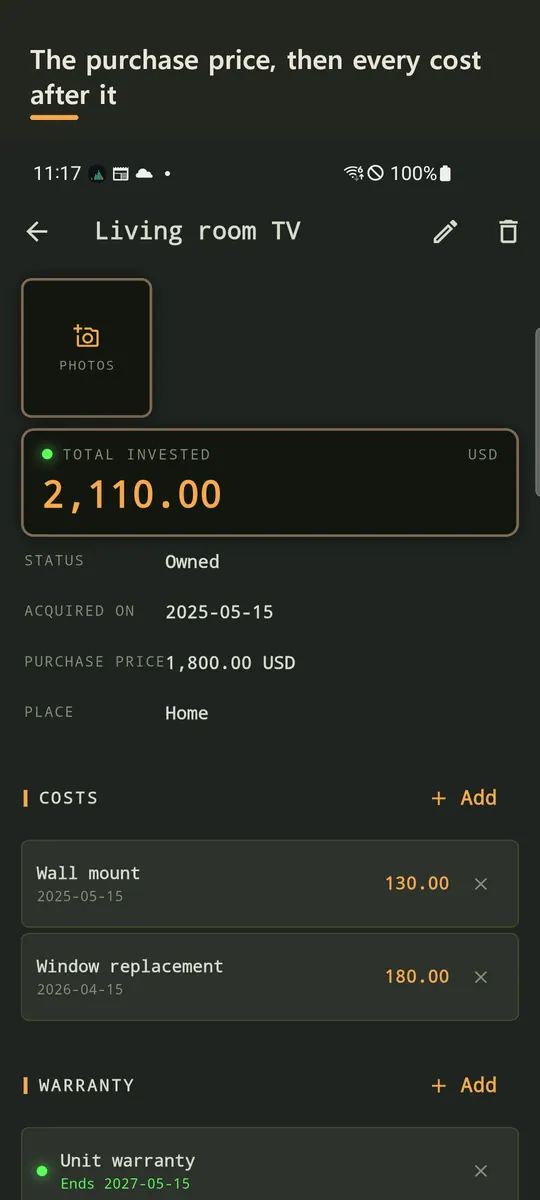Tap the cloud notification icon
This screenshot has width=540, height=1200.
coord(144,174)
